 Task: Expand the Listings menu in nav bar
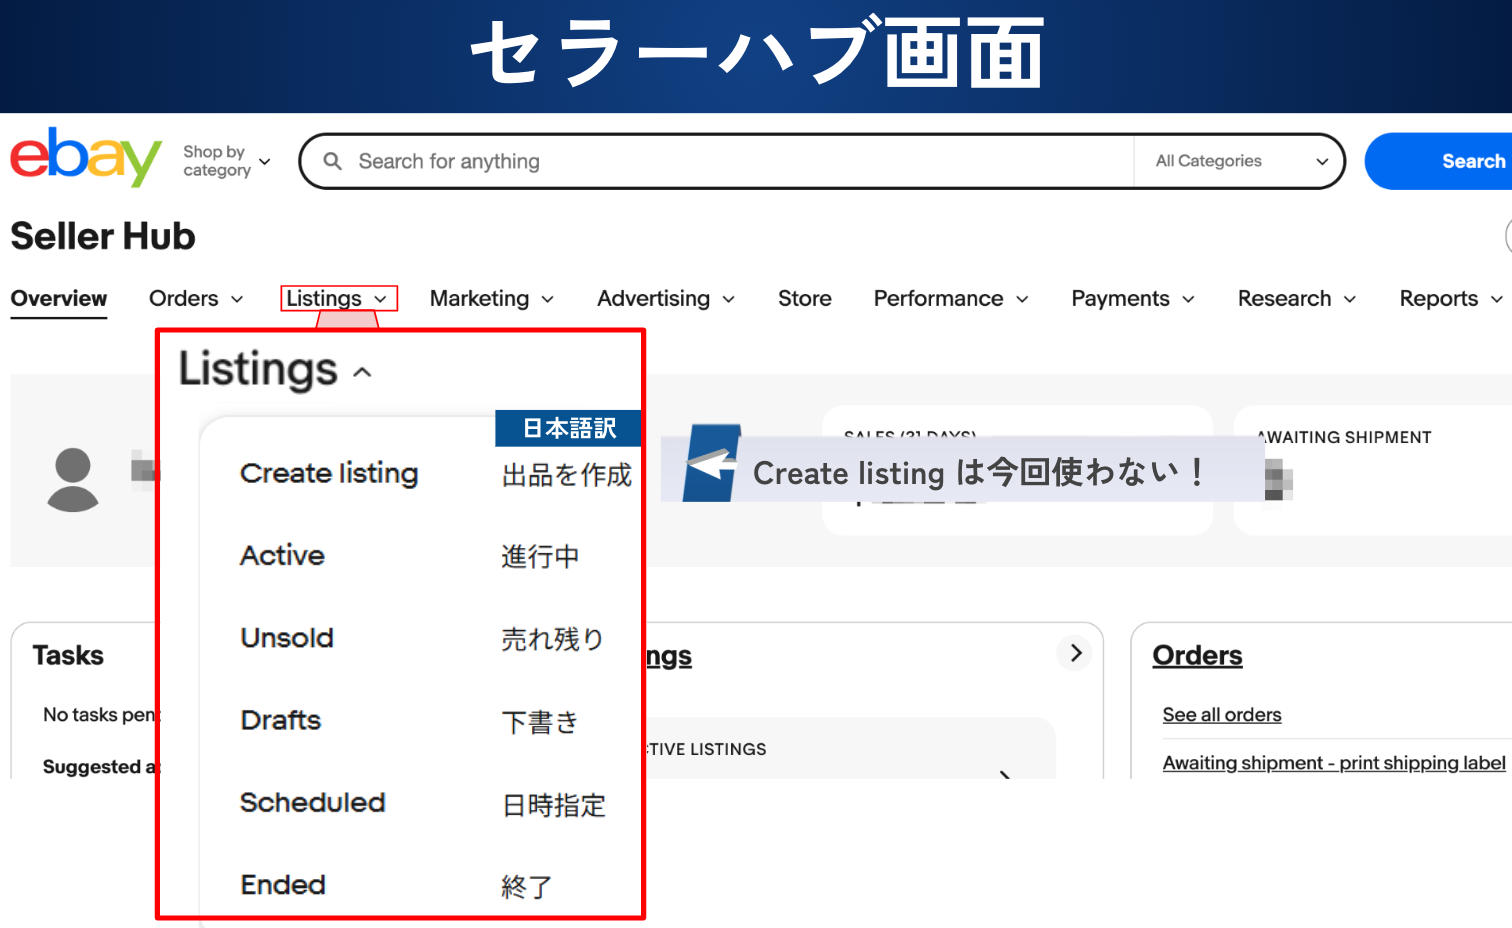click(x=338, y=298)
